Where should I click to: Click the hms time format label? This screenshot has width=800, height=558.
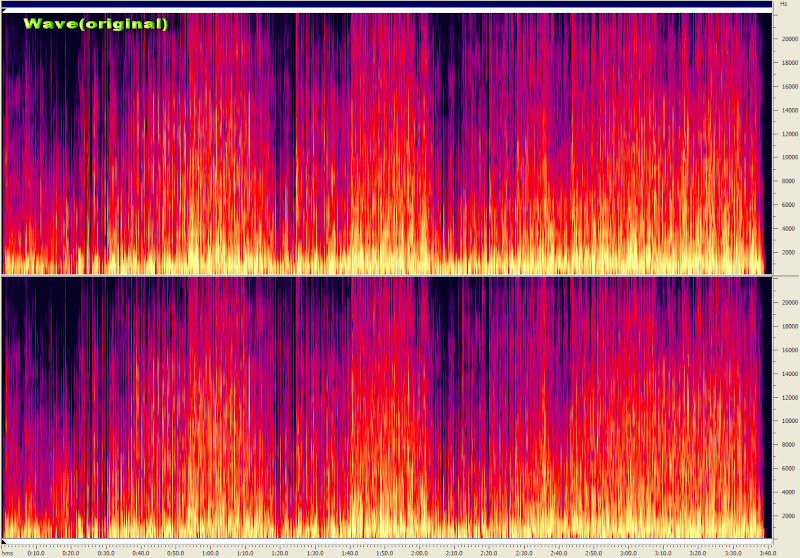(x=8, y=552)
